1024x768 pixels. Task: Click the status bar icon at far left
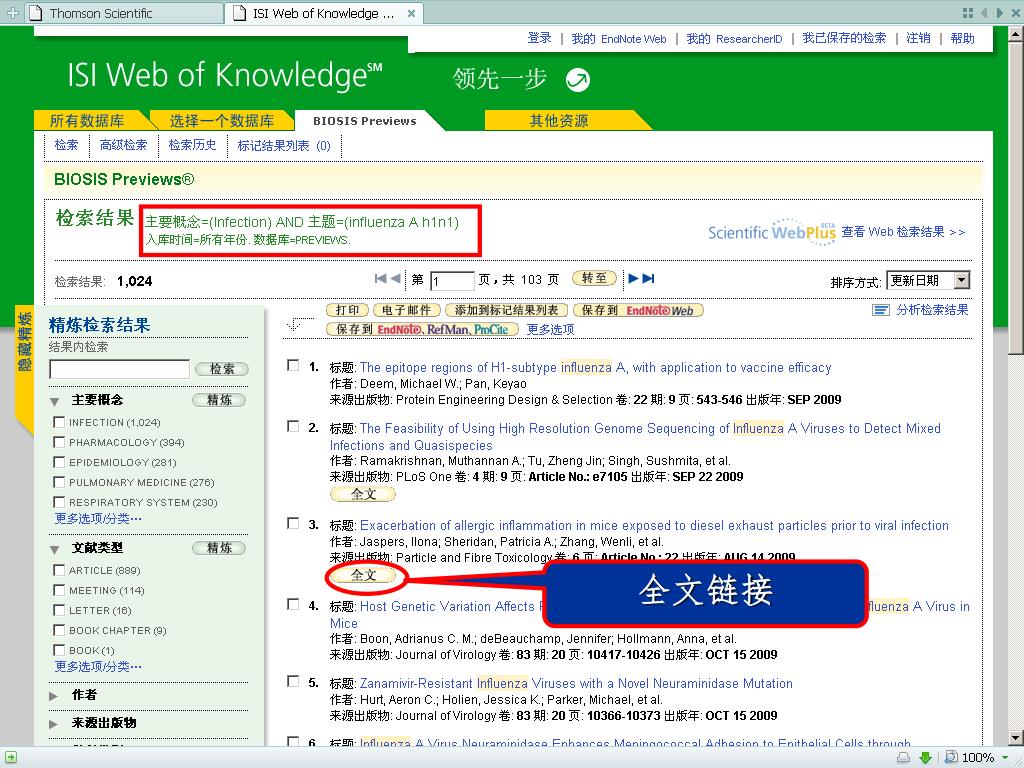[x=10, y=758]
